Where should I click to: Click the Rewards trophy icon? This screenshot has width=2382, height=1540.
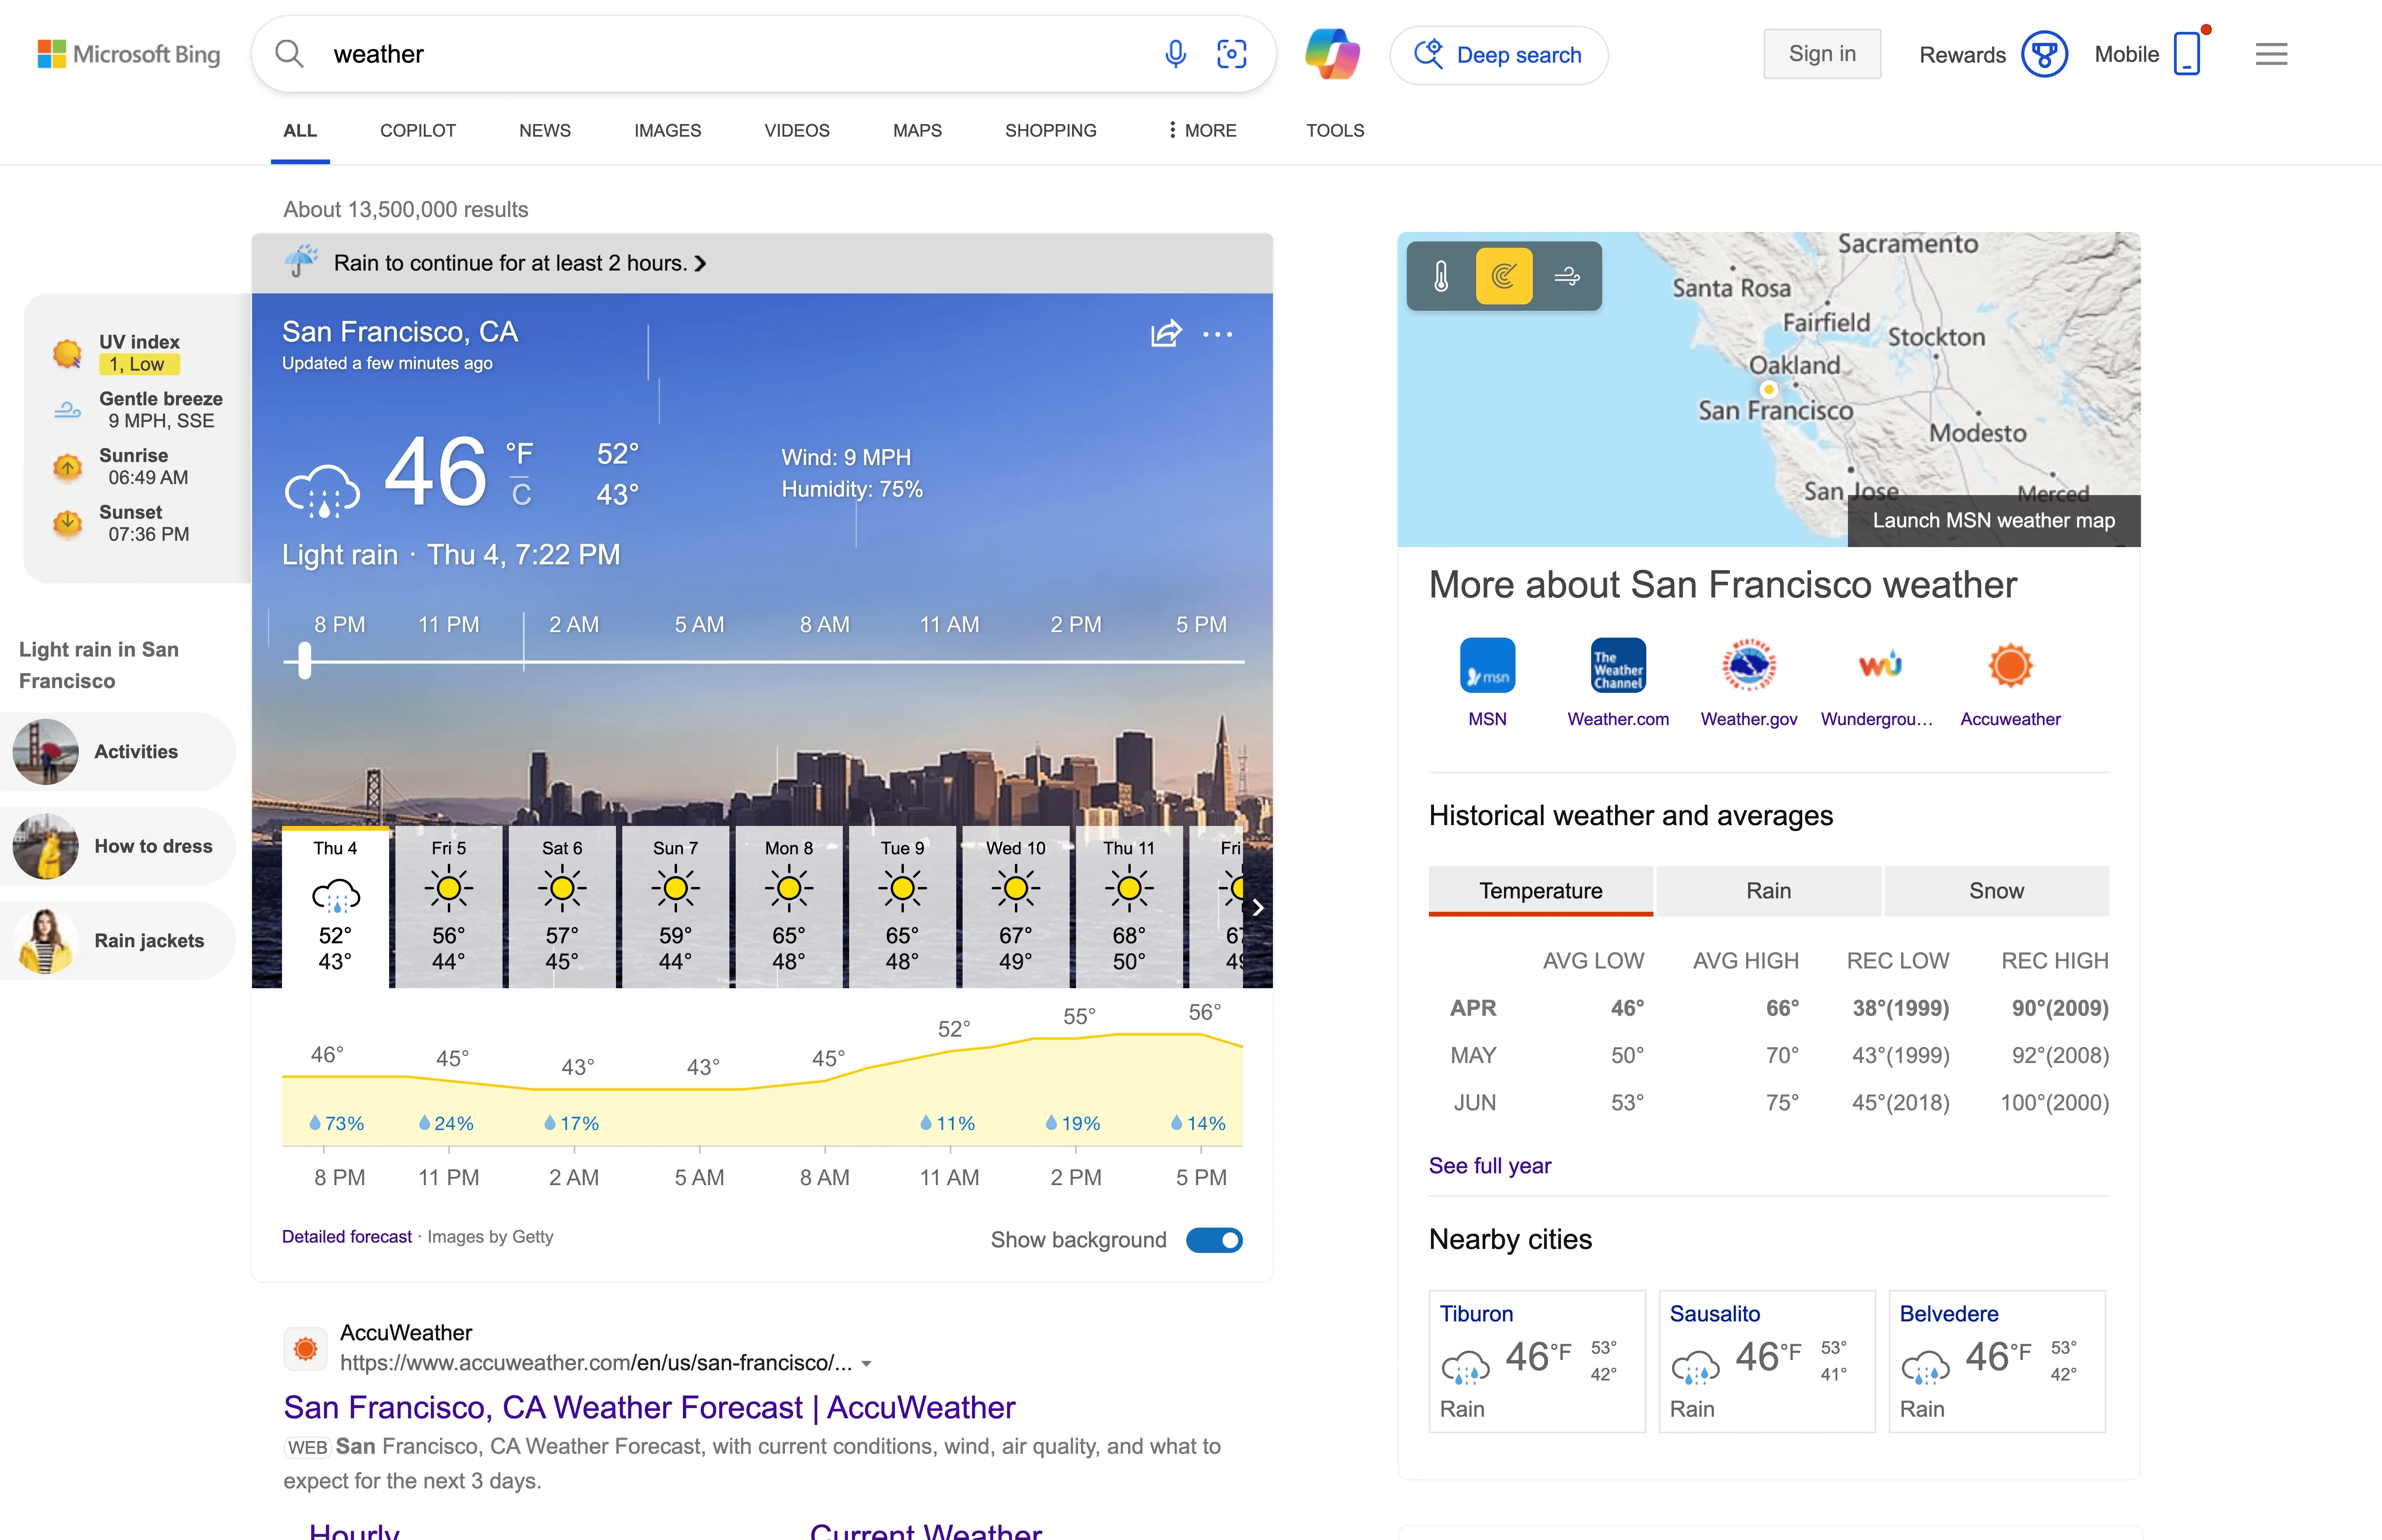click(2044, 54)
